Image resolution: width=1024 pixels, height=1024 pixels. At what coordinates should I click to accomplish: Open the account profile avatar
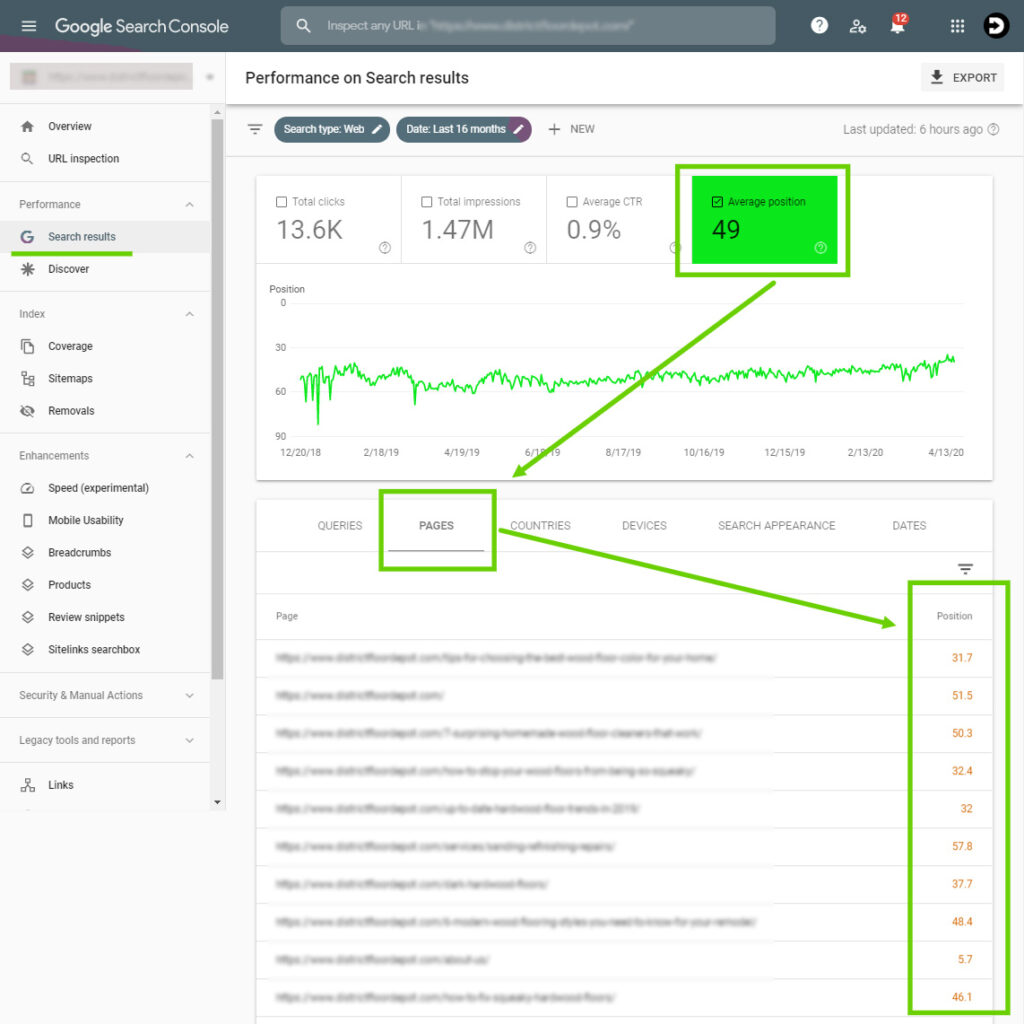pos(996,26)
